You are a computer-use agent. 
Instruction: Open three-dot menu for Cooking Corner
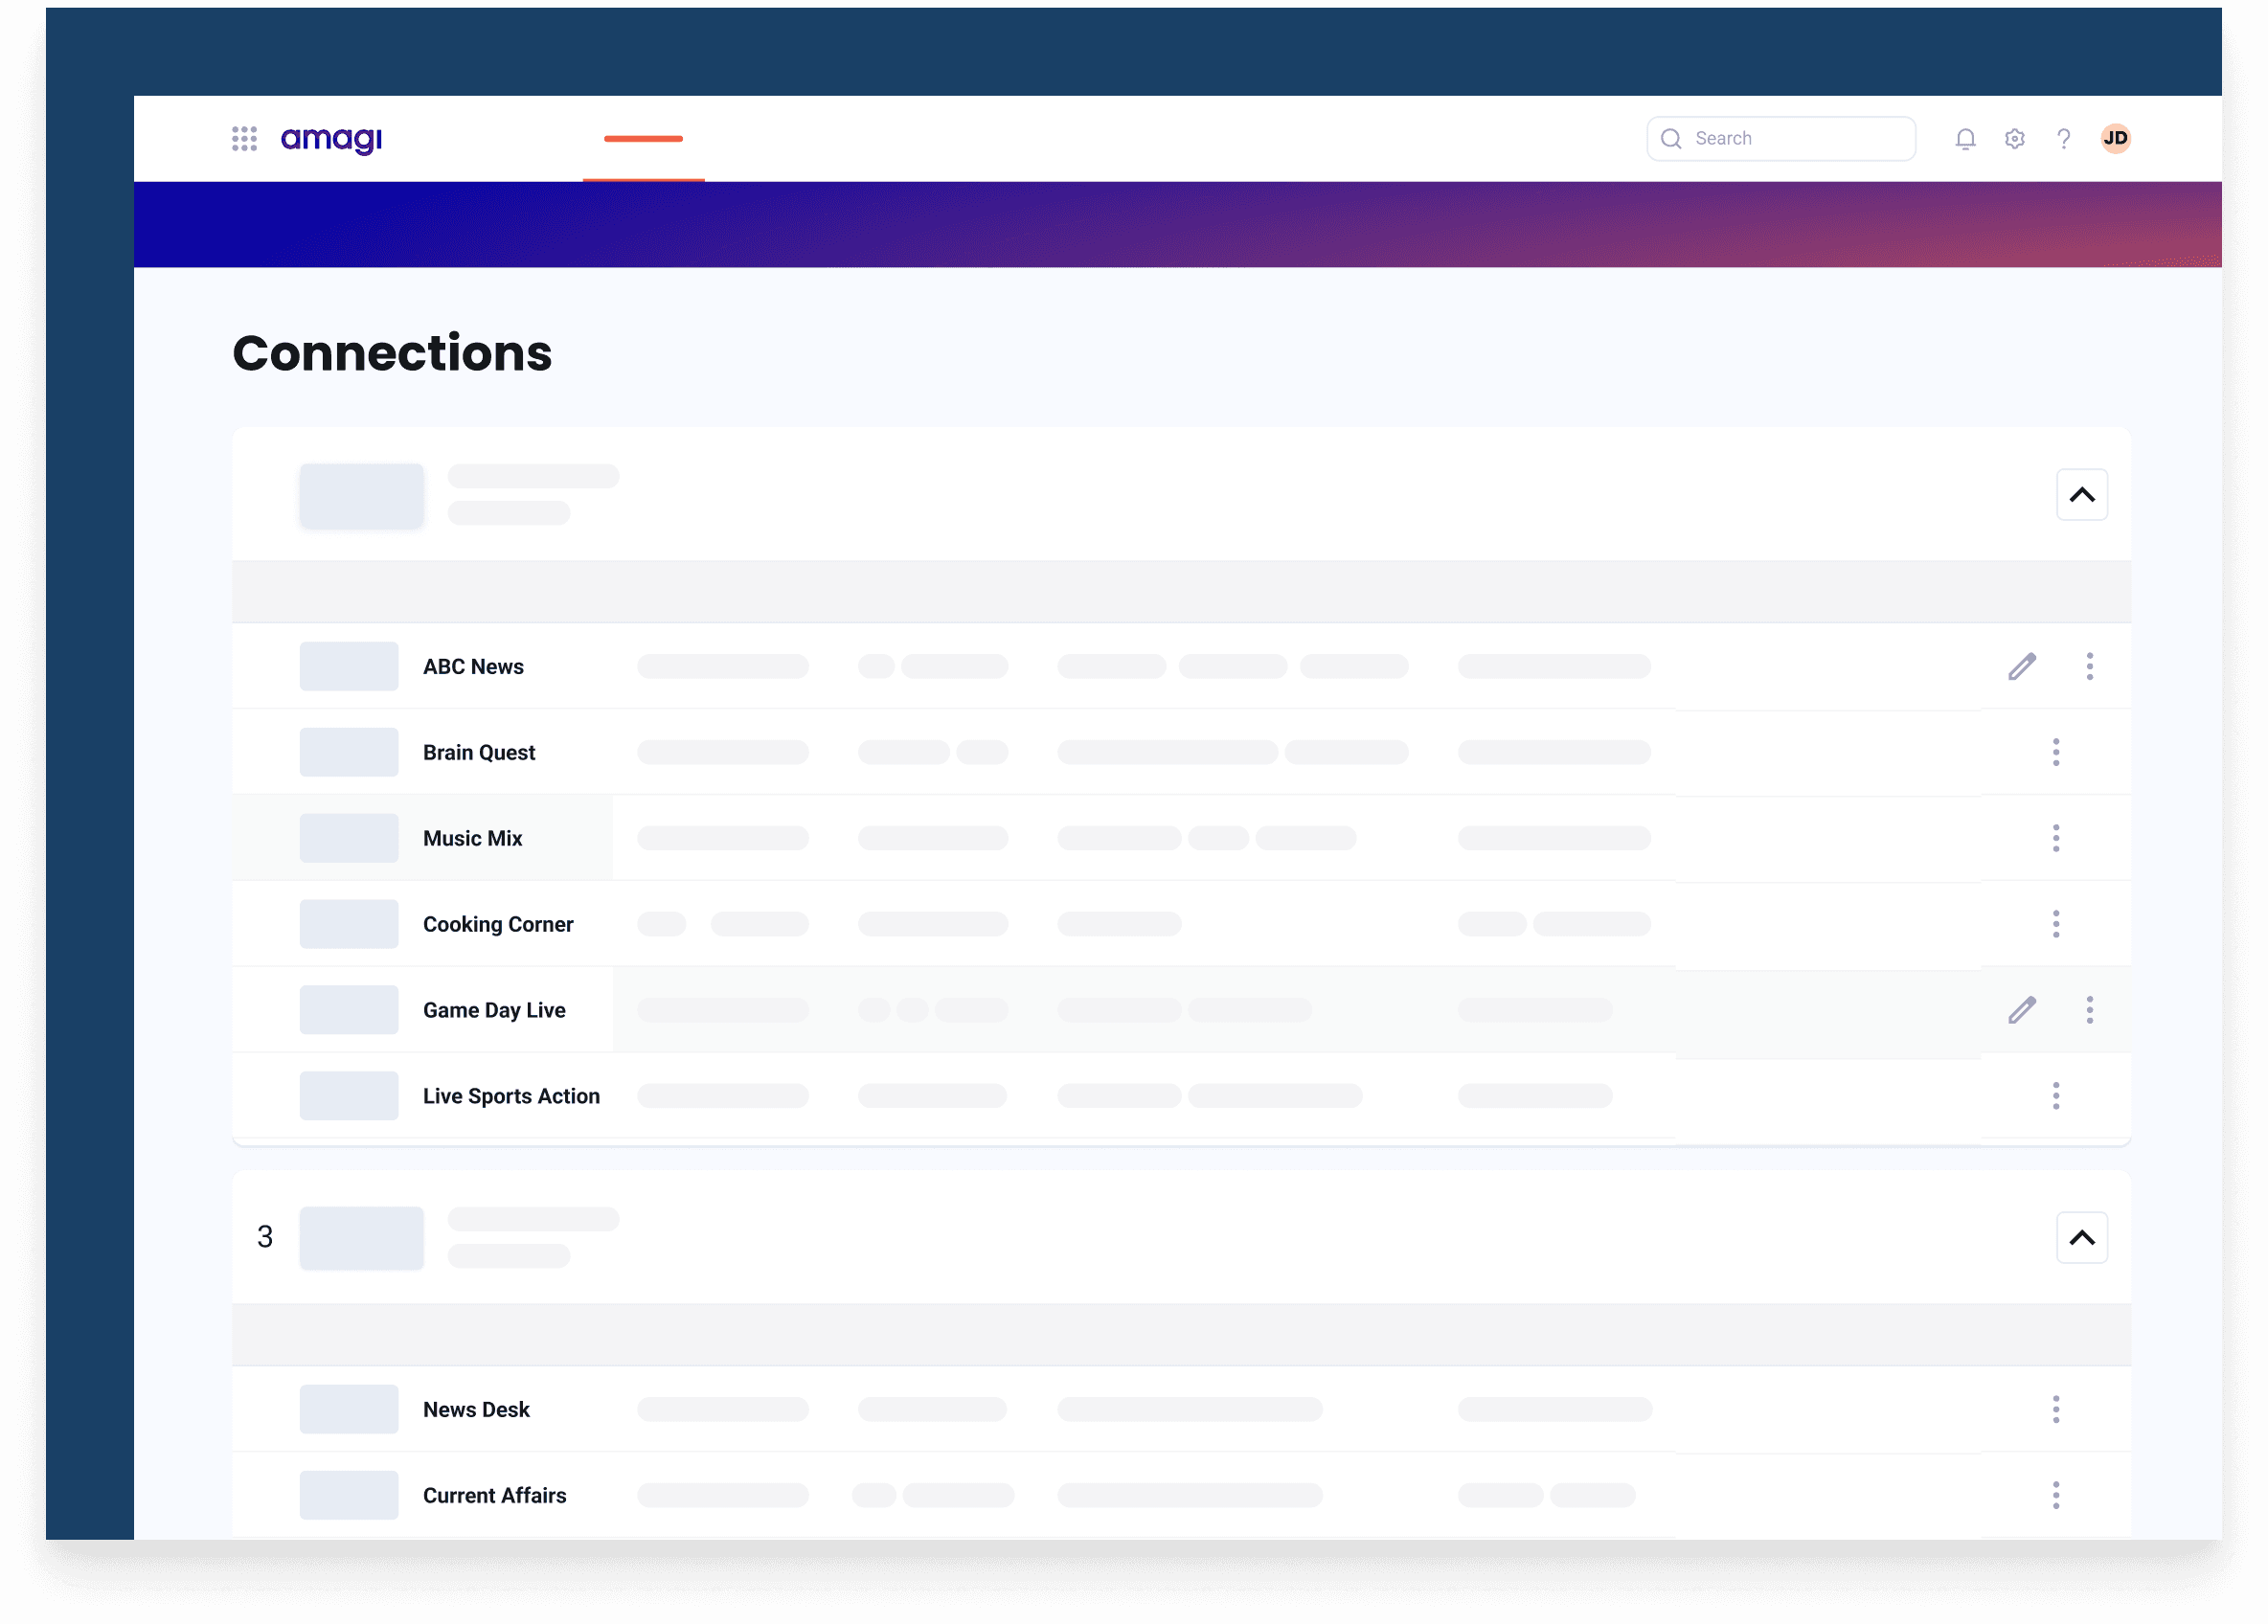(x=2057, y=923)
